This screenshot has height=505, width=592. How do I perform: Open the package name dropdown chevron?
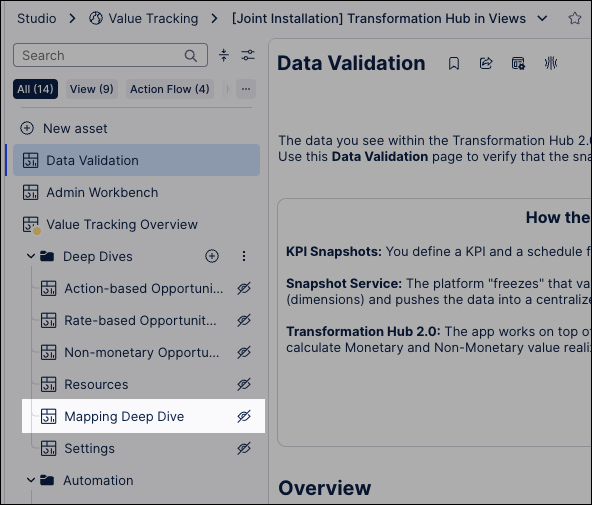pos(542,18)
